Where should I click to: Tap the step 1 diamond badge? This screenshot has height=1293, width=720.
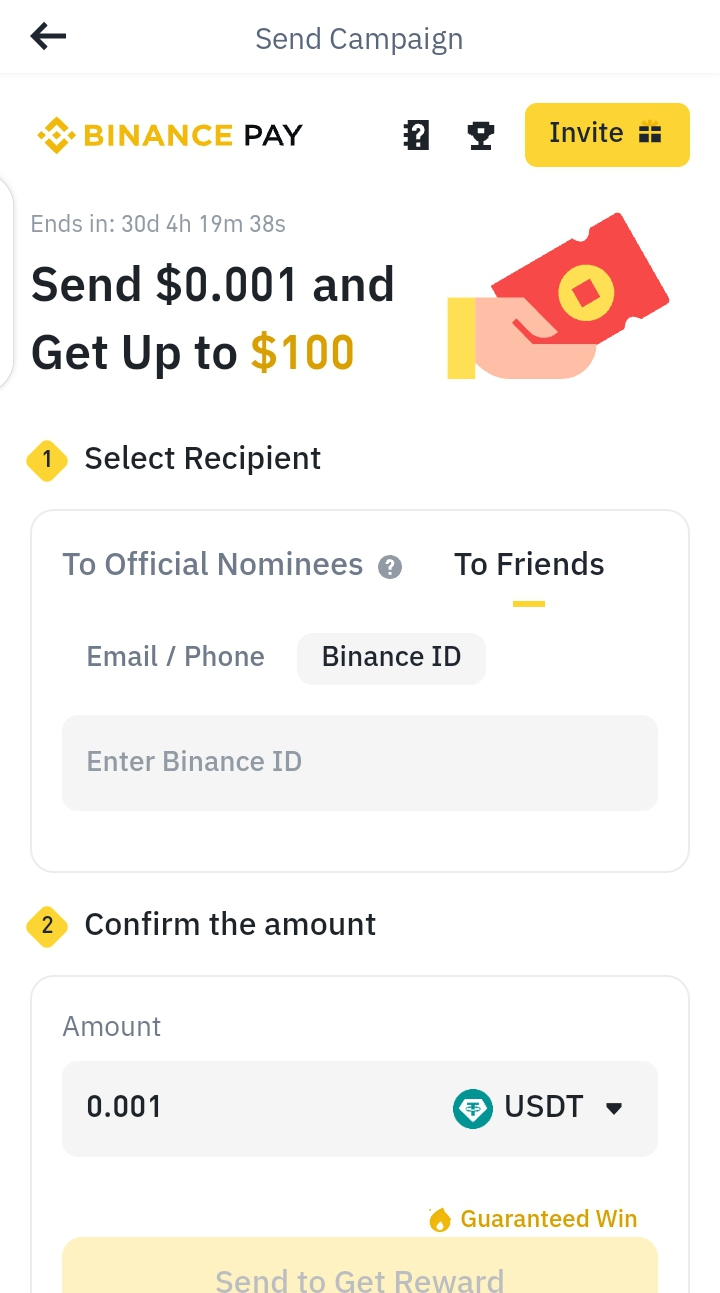pos(46,460)
